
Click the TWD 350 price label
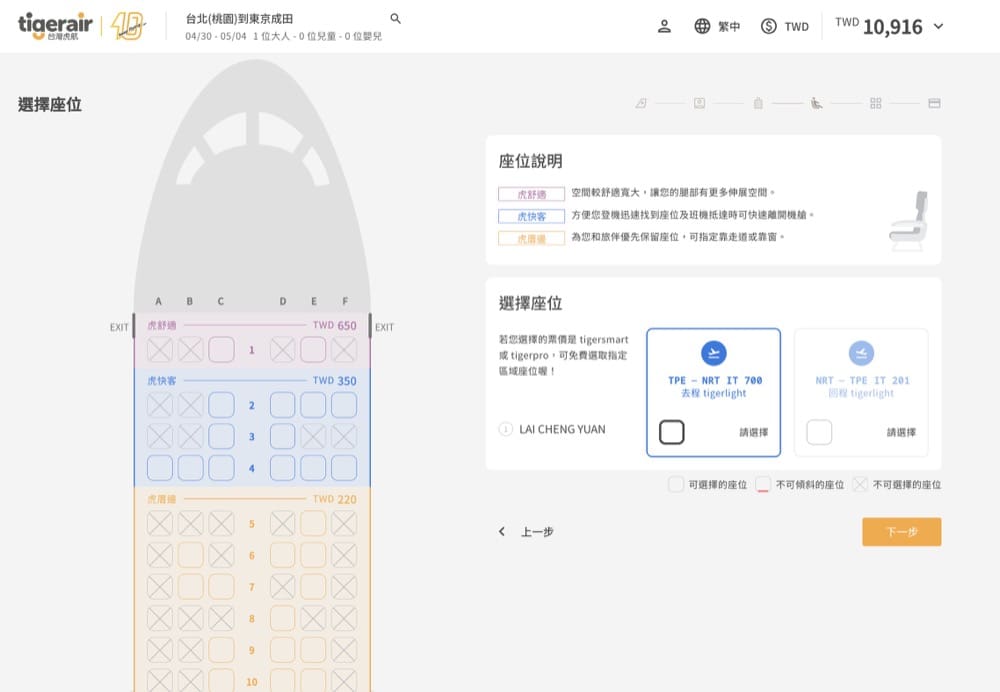[x=335, y=381]
